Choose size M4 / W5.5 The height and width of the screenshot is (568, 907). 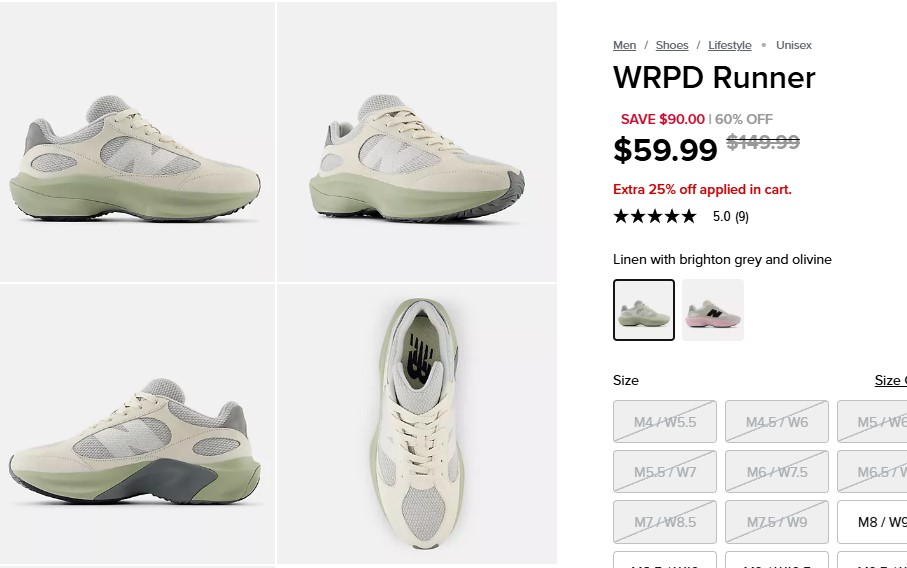pos(665,422)
